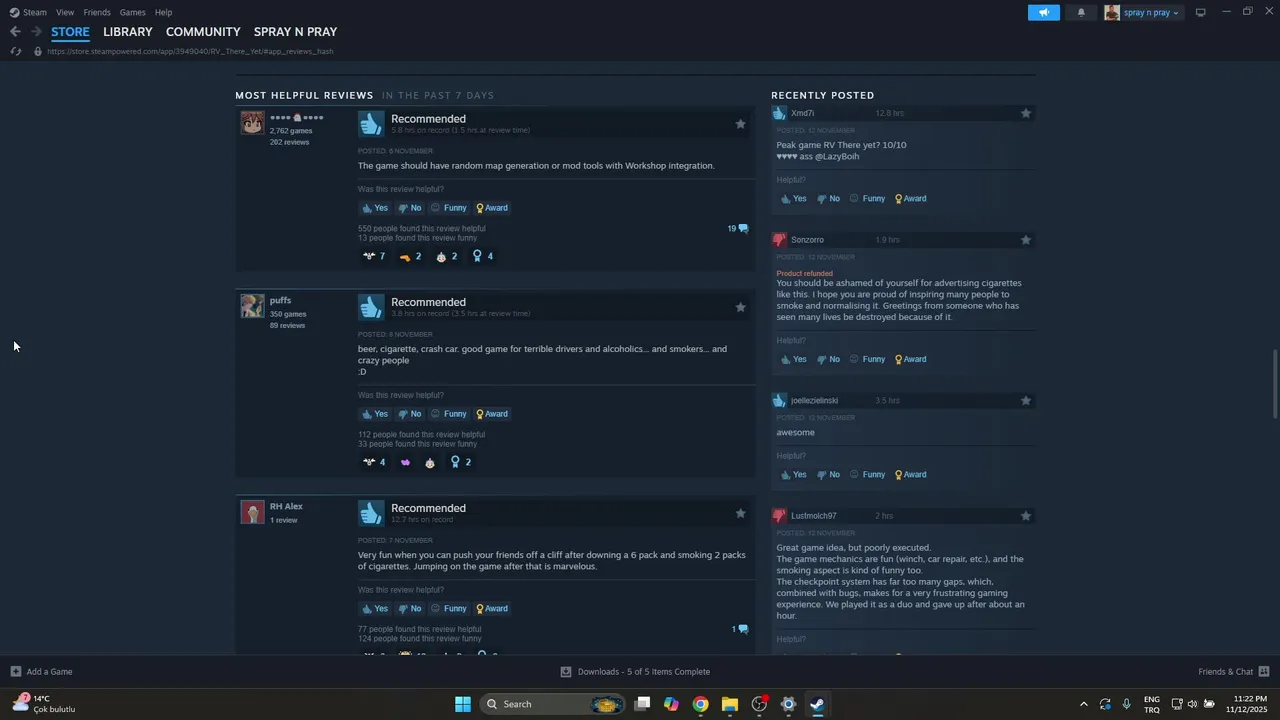Vote Yes on RH Alex's review

click(374, 608)
